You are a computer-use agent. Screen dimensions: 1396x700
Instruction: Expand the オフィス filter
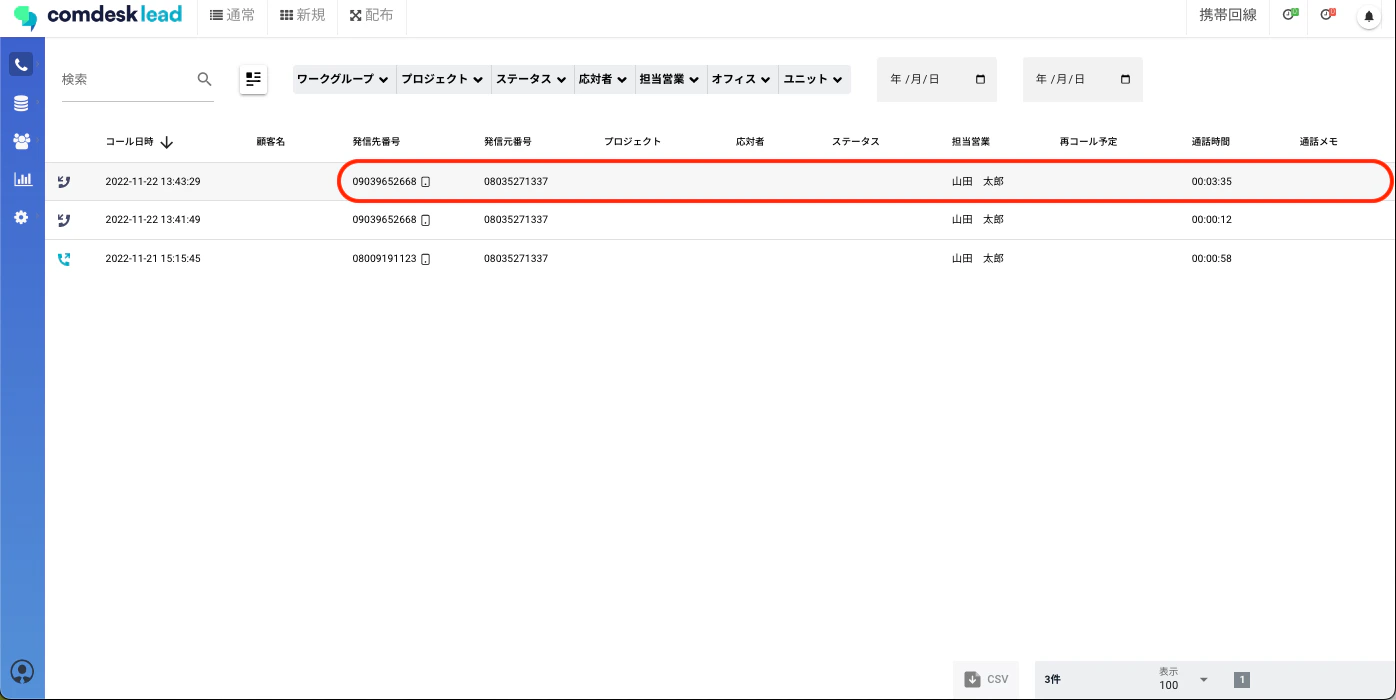741,79
